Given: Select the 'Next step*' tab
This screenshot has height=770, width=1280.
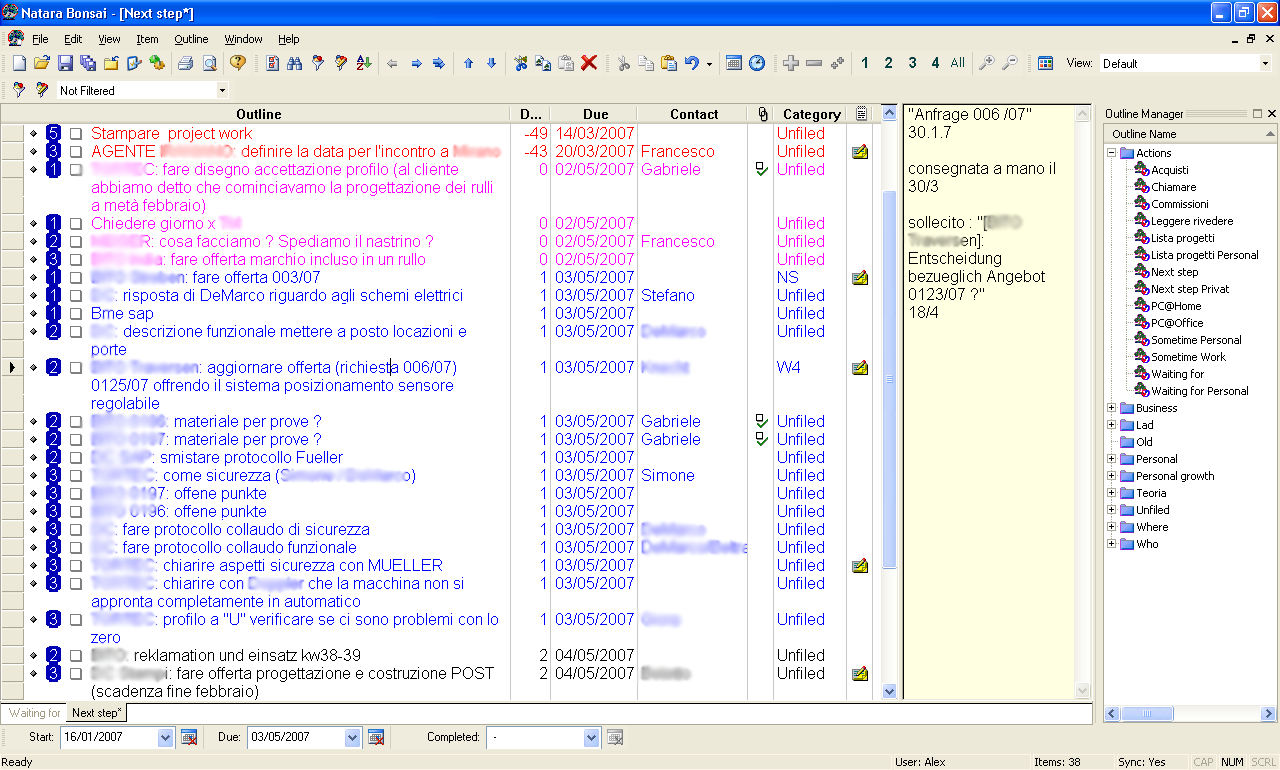Looking at the screenshot, I should click(97, 713).
